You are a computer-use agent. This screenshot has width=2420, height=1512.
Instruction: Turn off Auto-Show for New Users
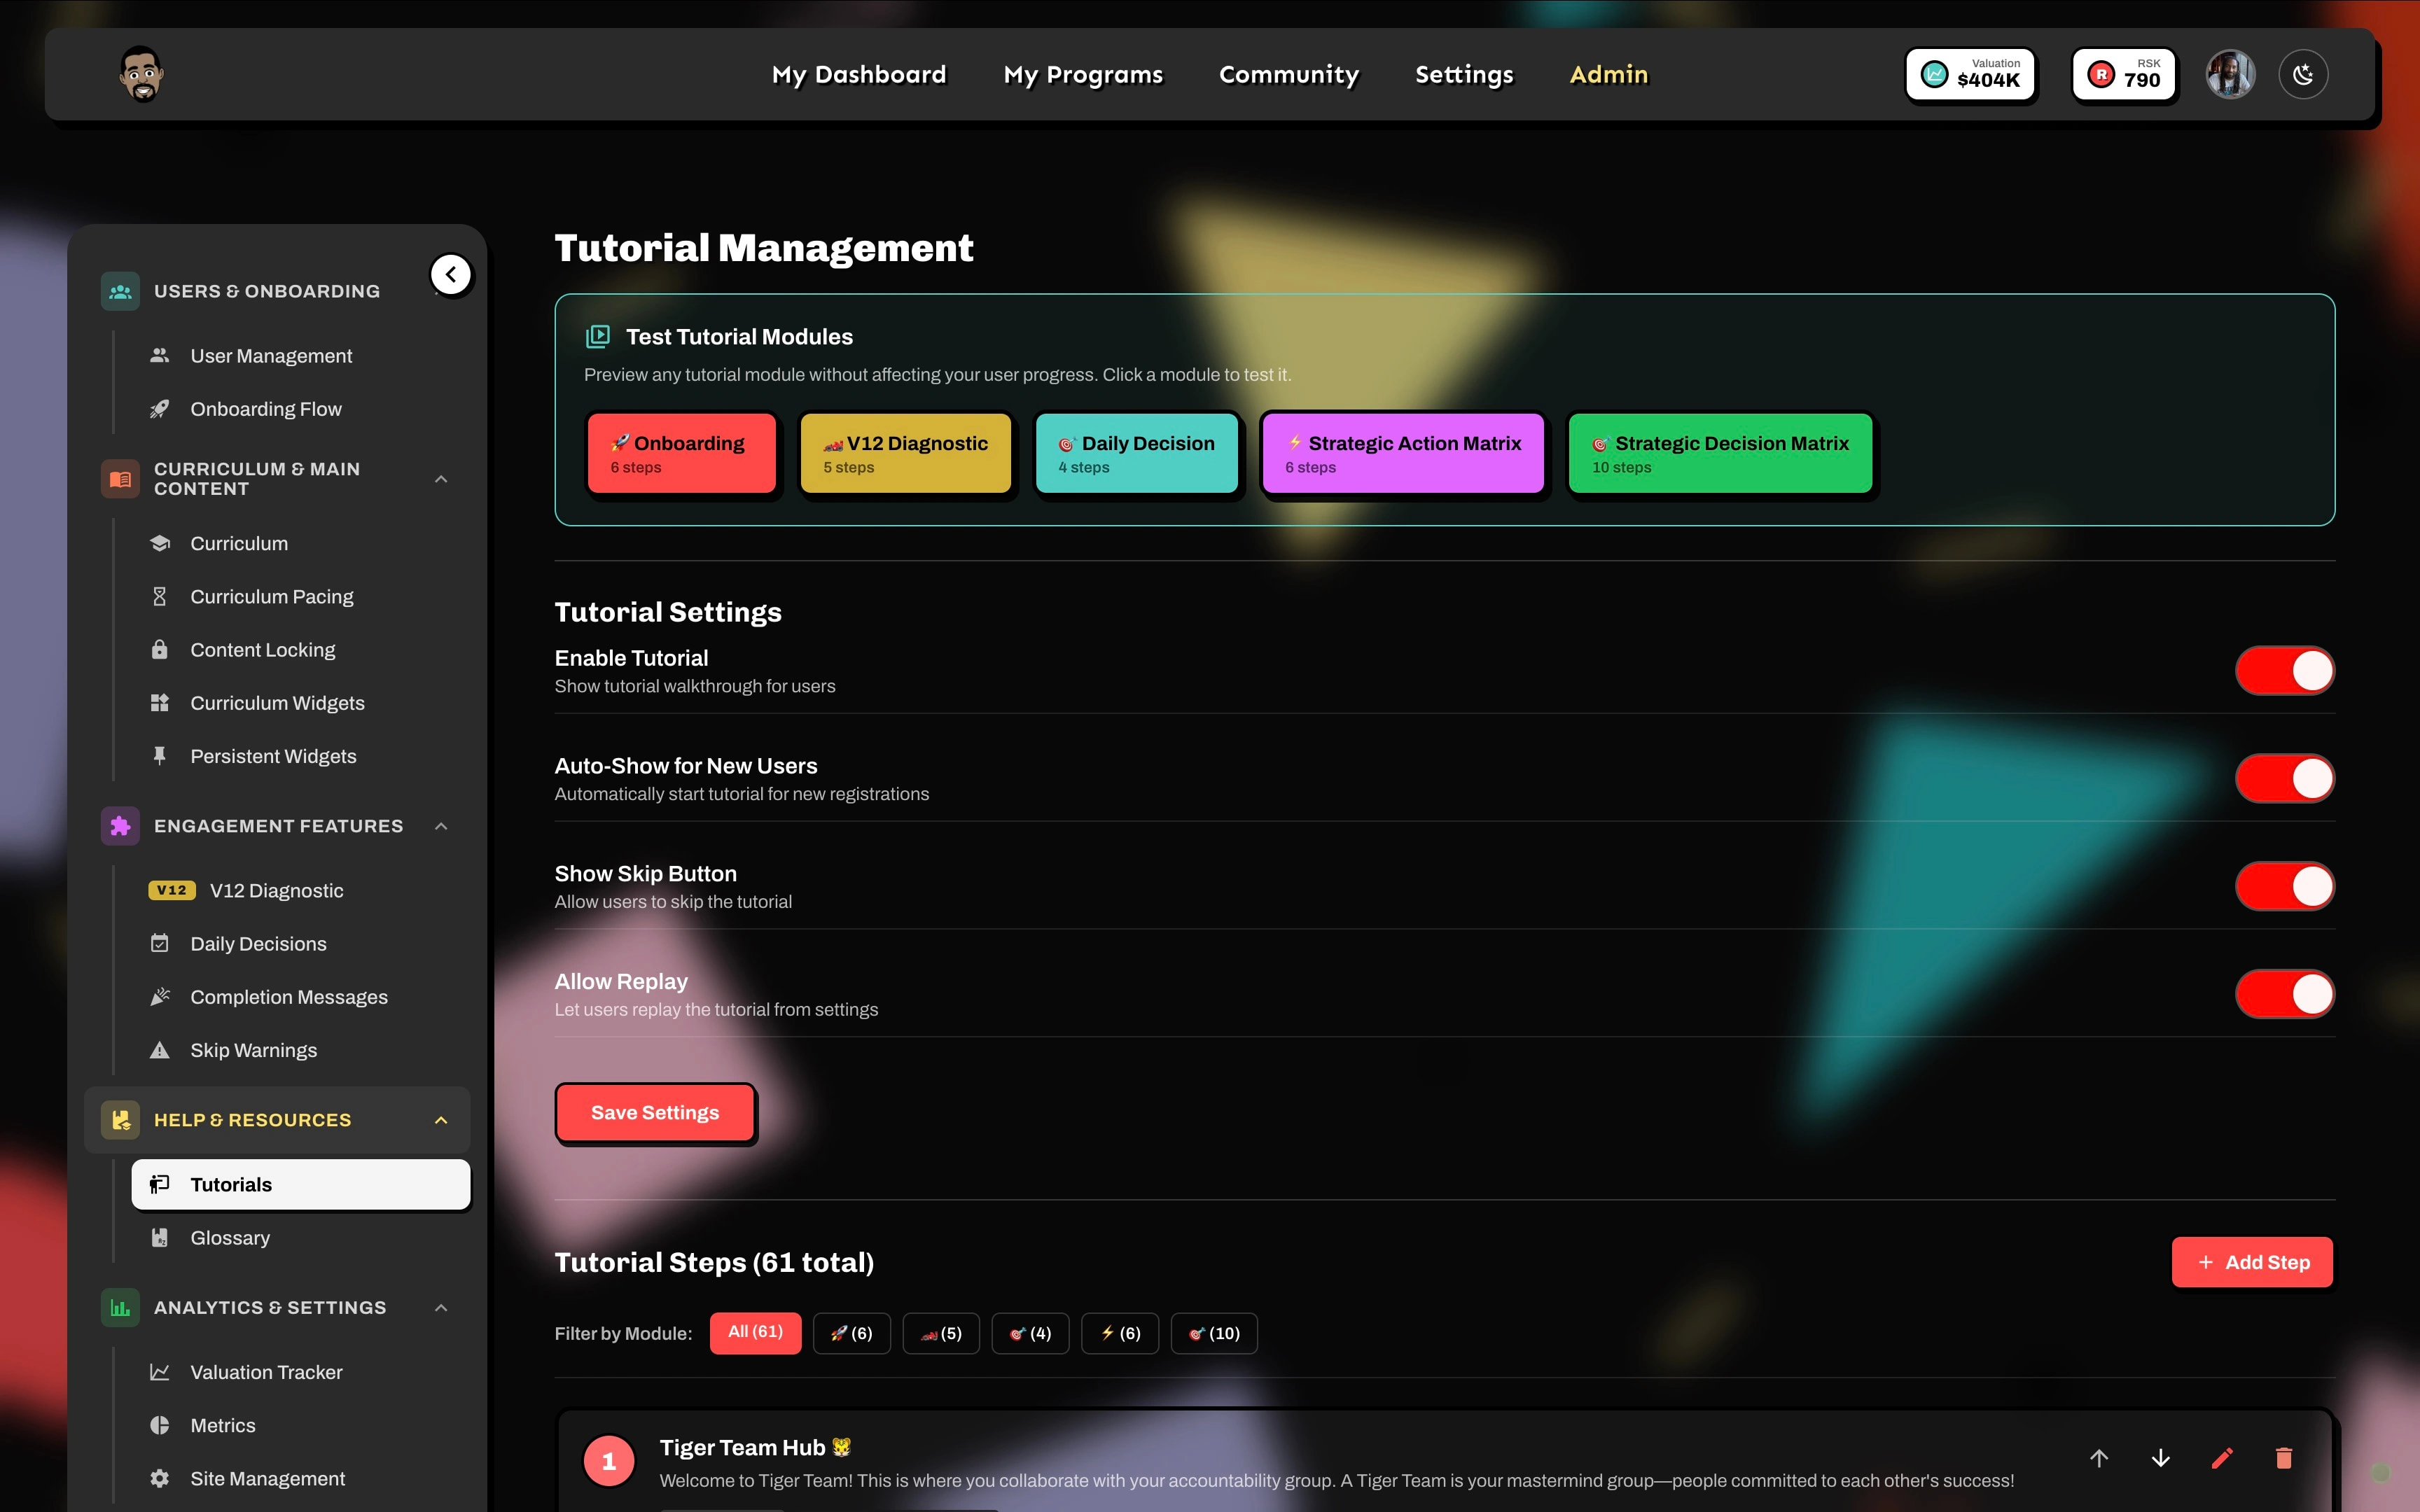point(2284,779)
